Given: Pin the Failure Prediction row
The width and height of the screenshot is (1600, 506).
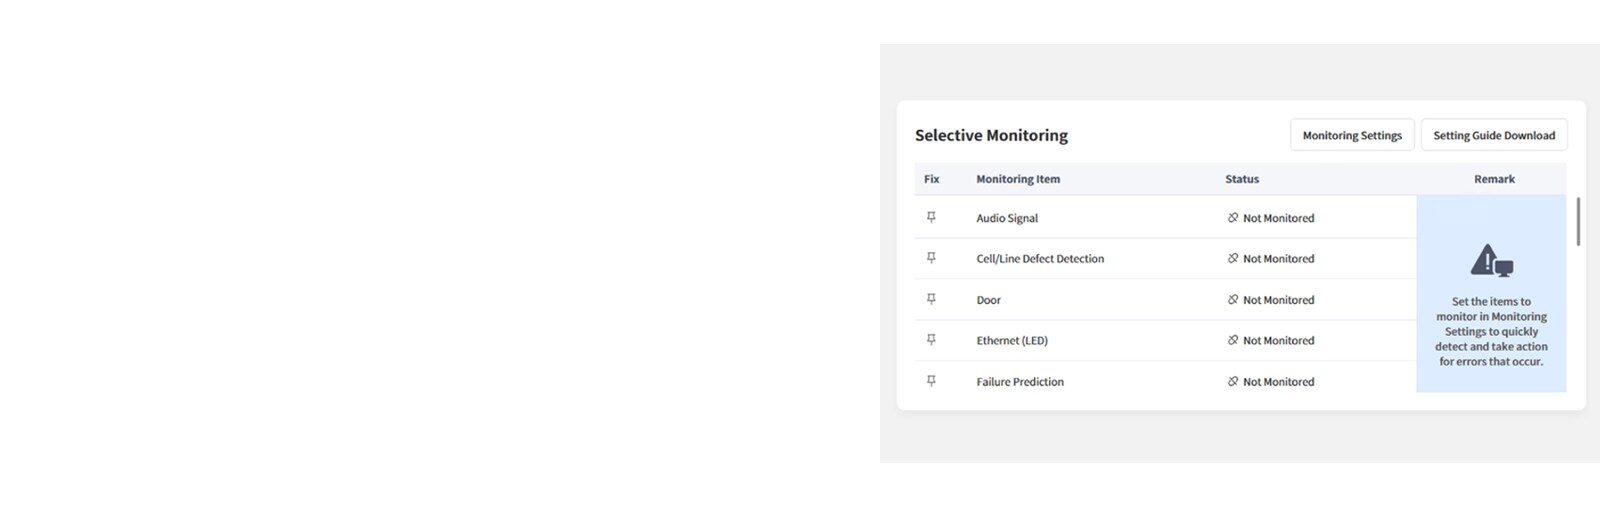Looking at the screenshot, I should (931, 381).
